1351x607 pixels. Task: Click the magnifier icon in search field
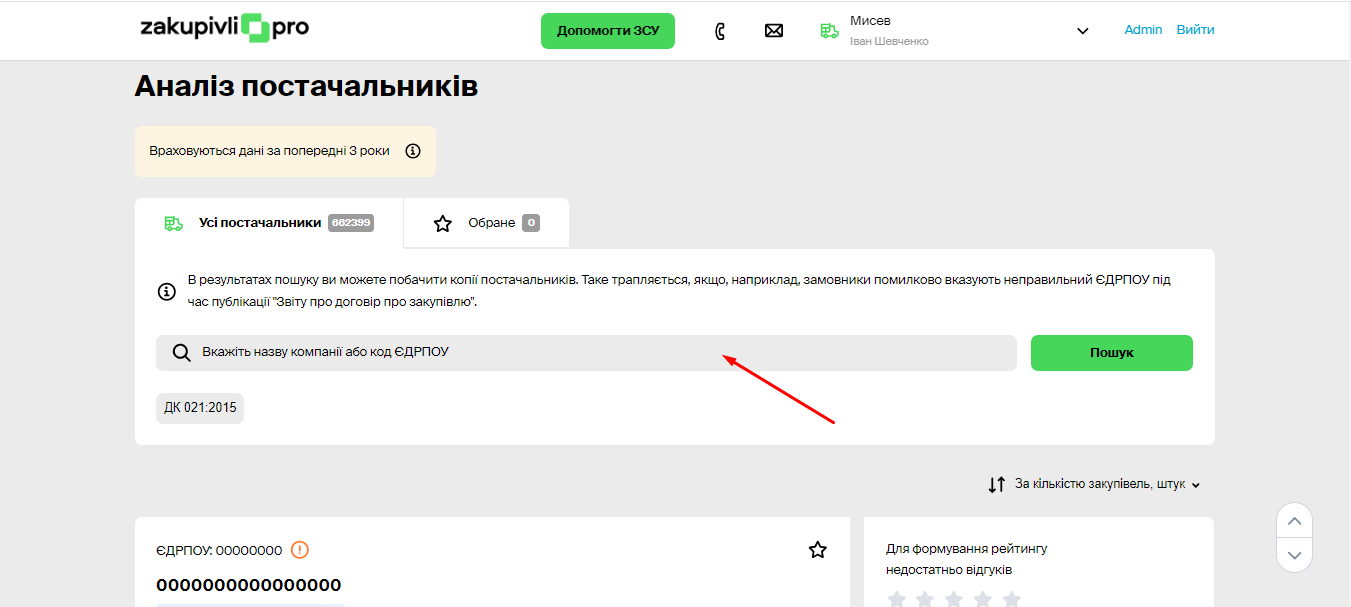click(x=181, y=353)
